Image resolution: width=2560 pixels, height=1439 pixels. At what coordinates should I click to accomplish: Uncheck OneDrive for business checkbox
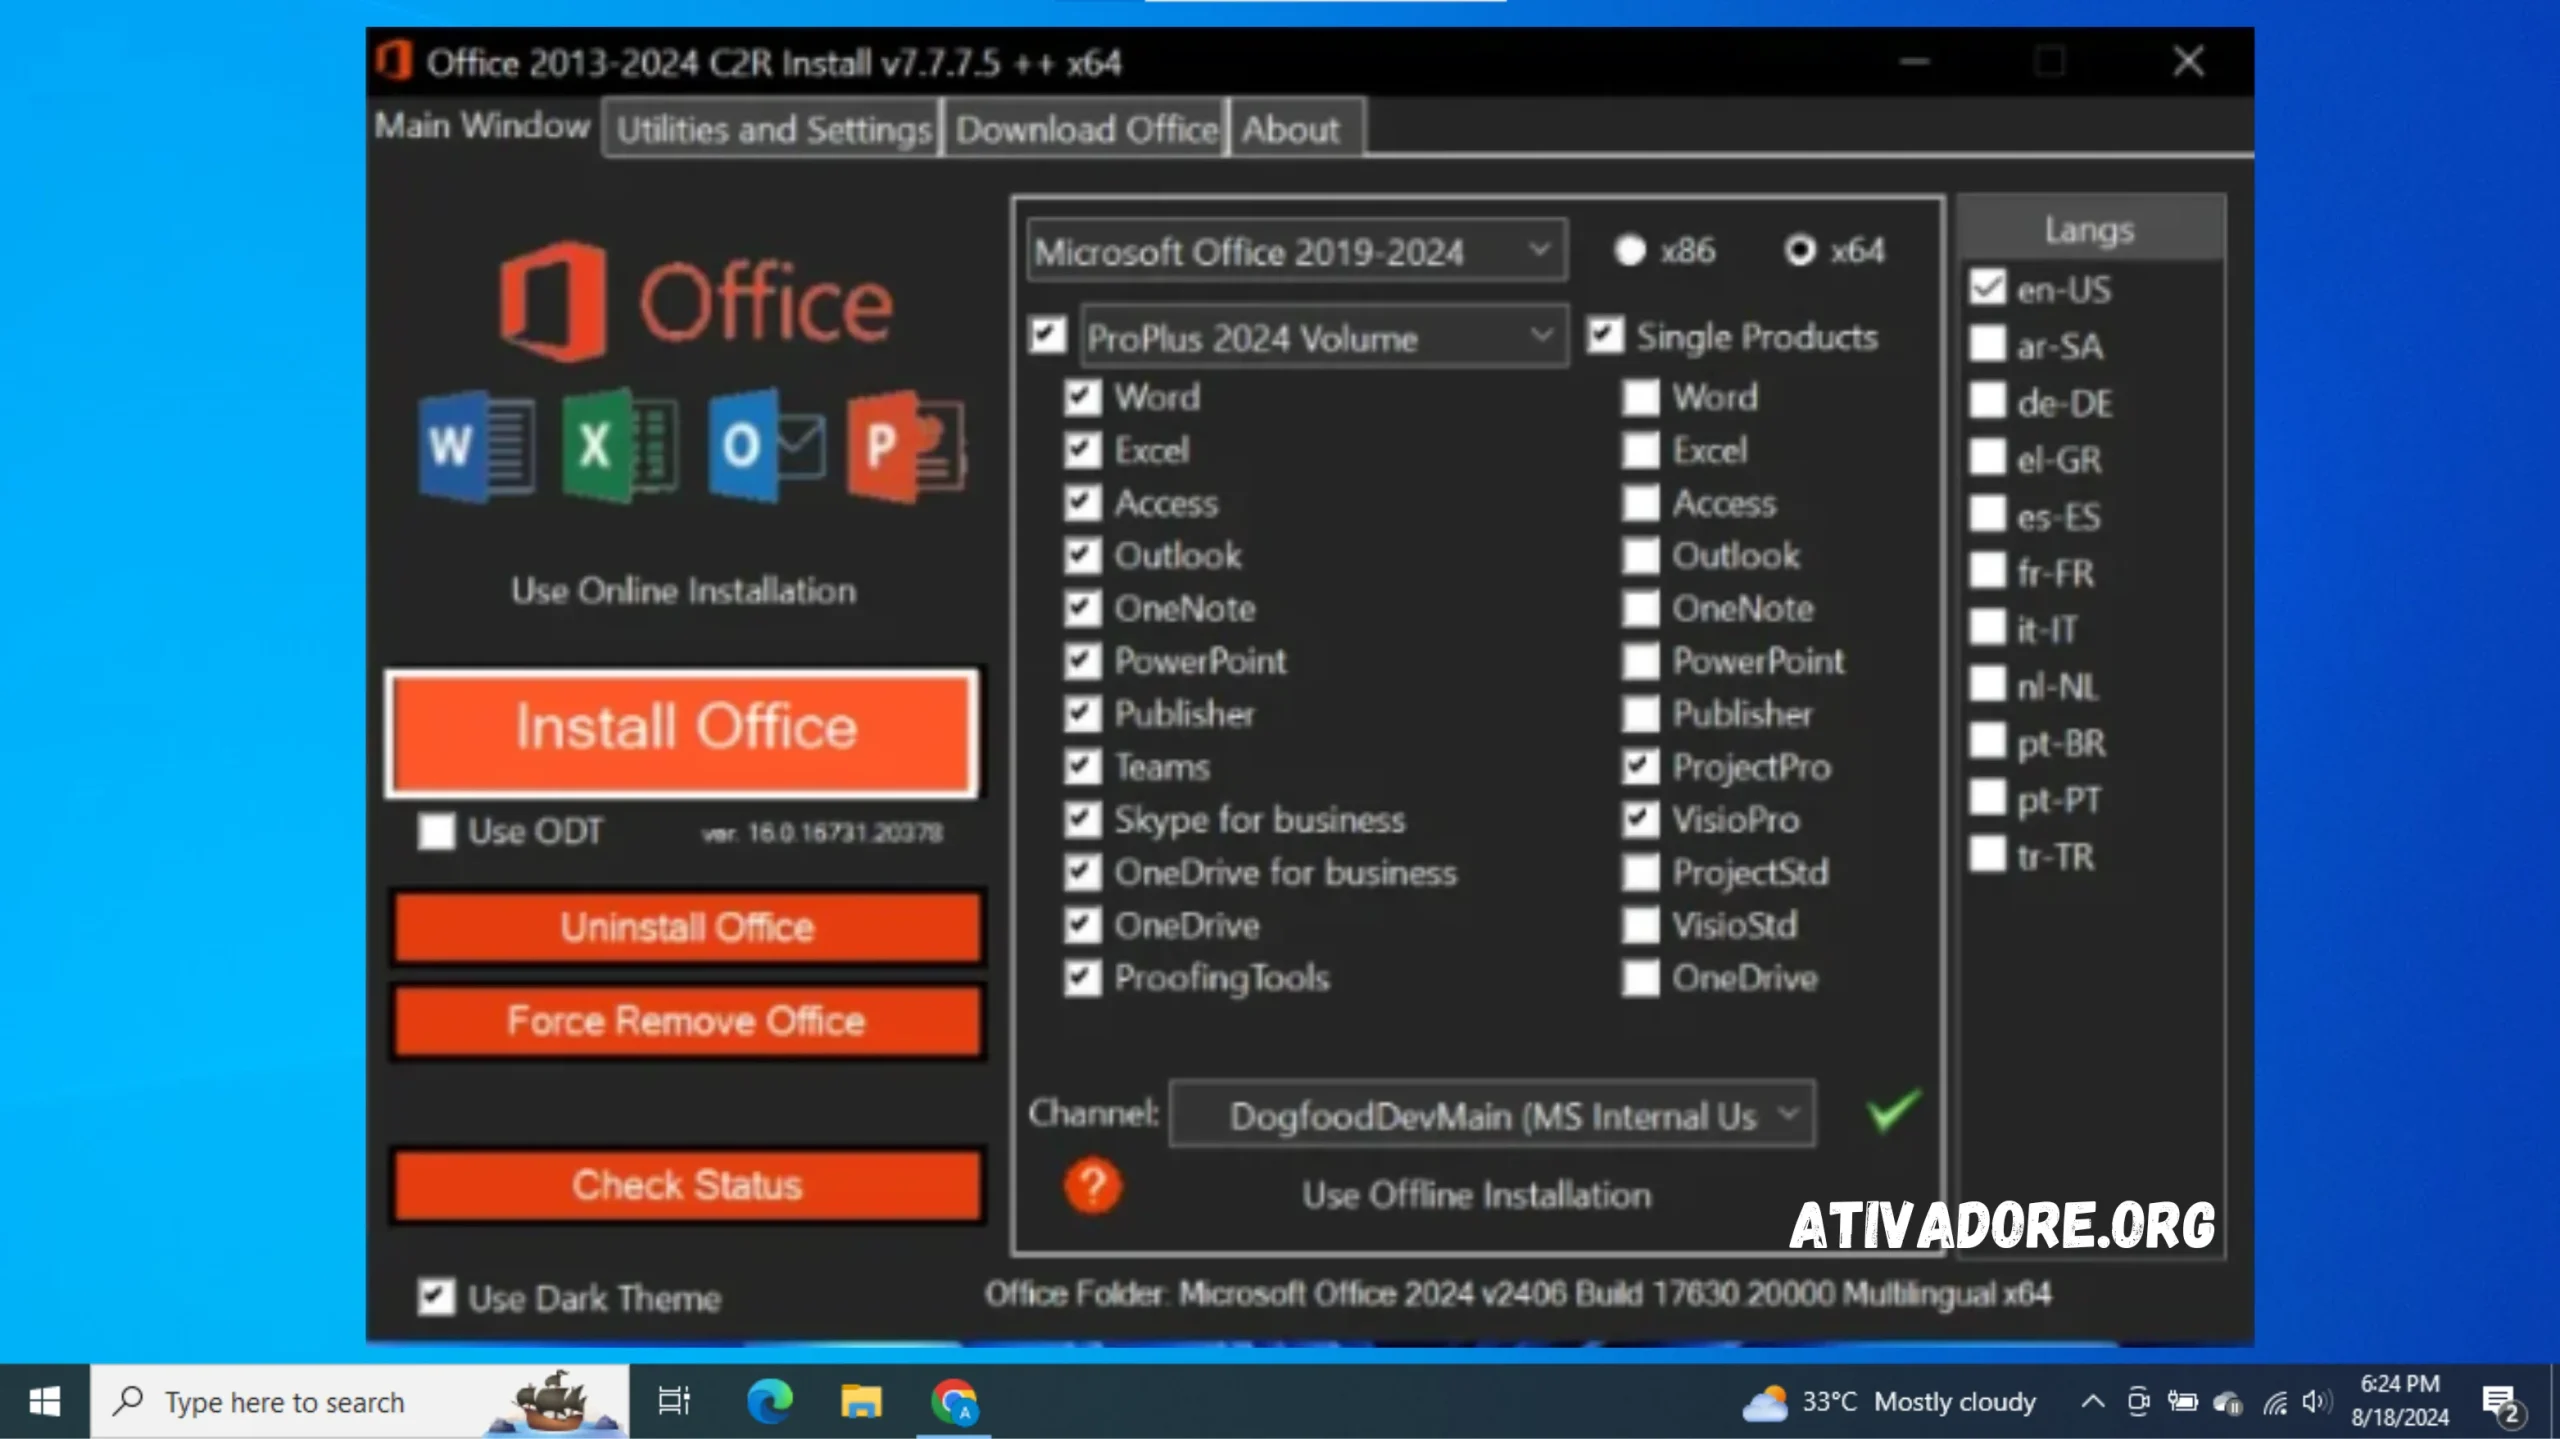1082,873
